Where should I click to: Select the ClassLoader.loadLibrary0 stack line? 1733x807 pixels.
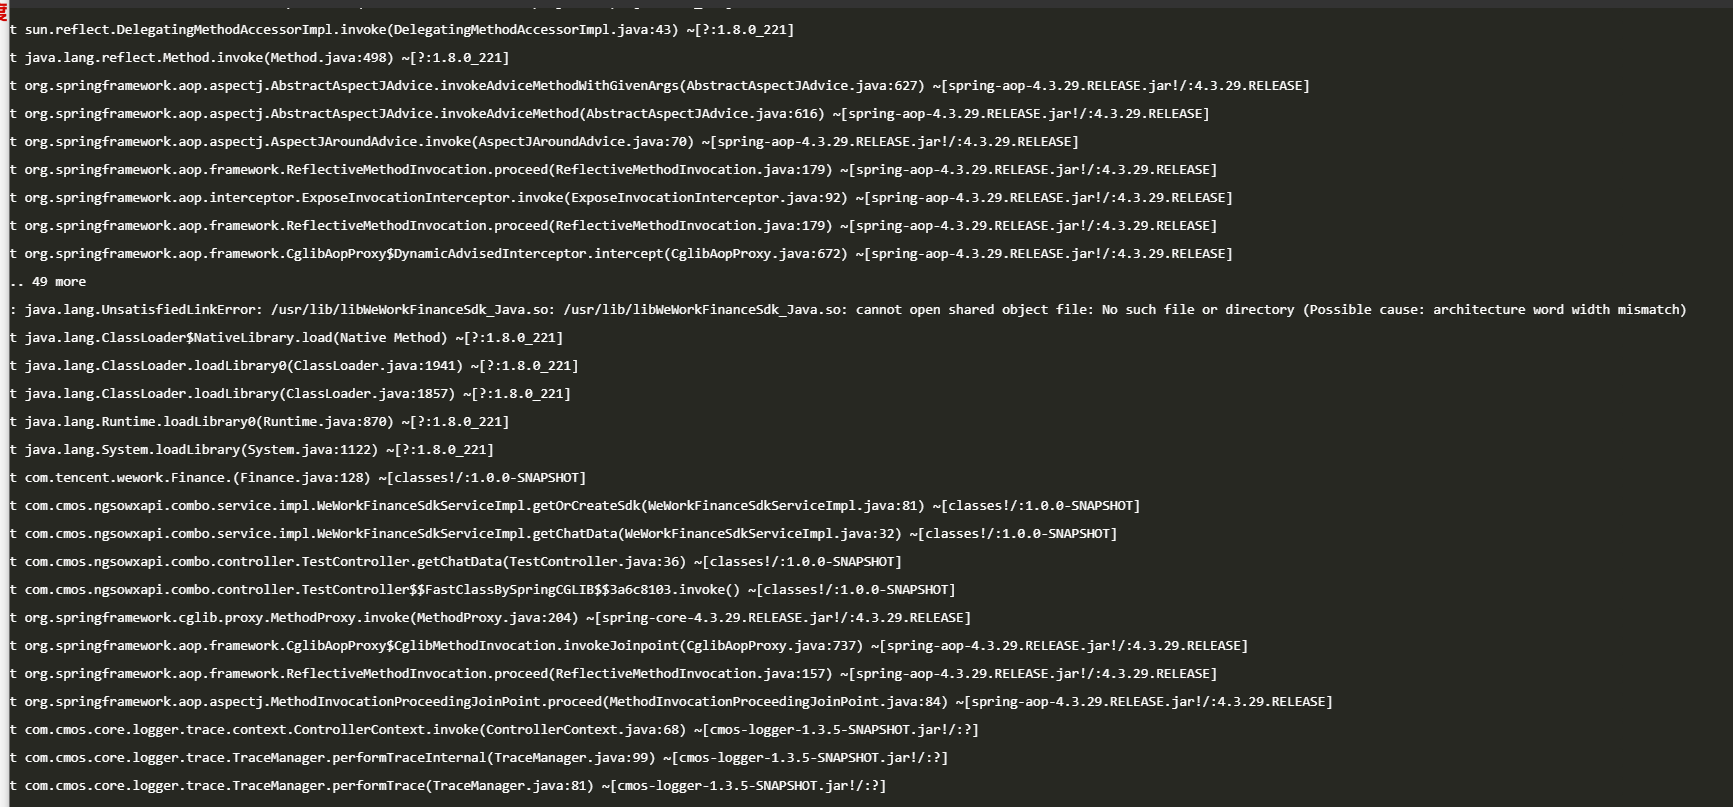coord(294,366)
